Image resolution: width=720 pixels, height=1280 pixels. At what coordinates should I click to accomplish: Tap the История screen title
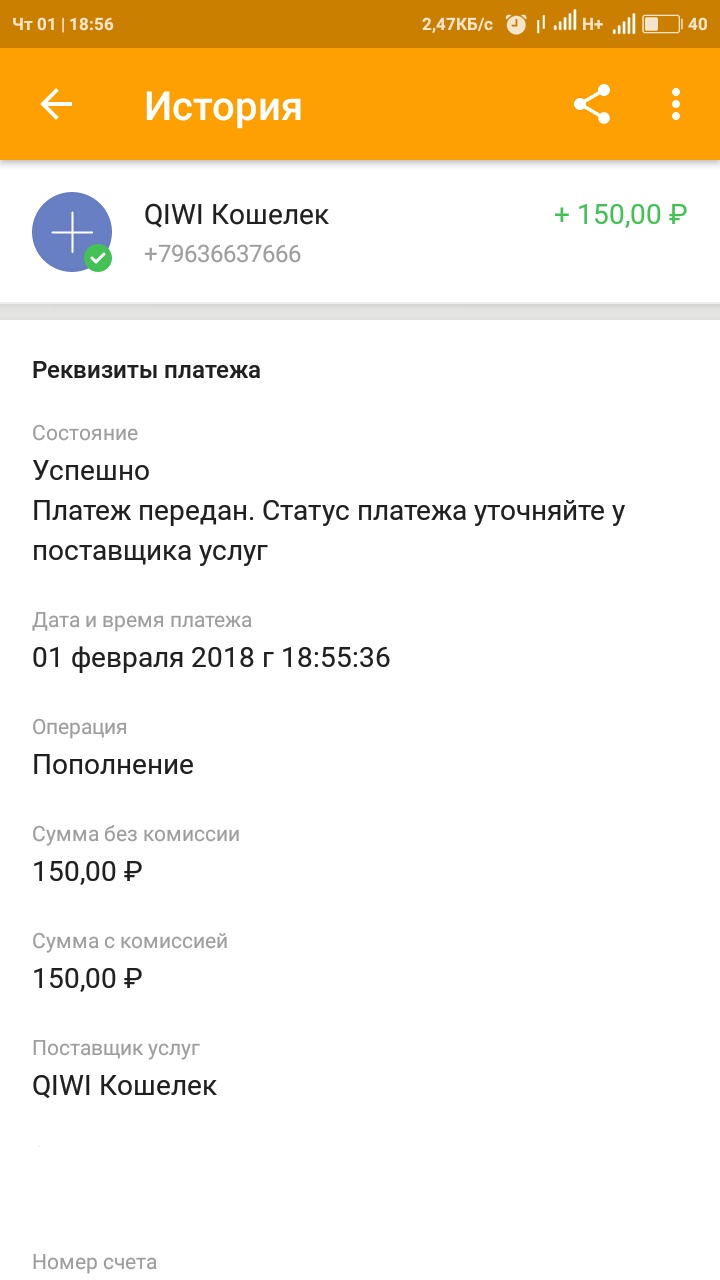(223, 106)
